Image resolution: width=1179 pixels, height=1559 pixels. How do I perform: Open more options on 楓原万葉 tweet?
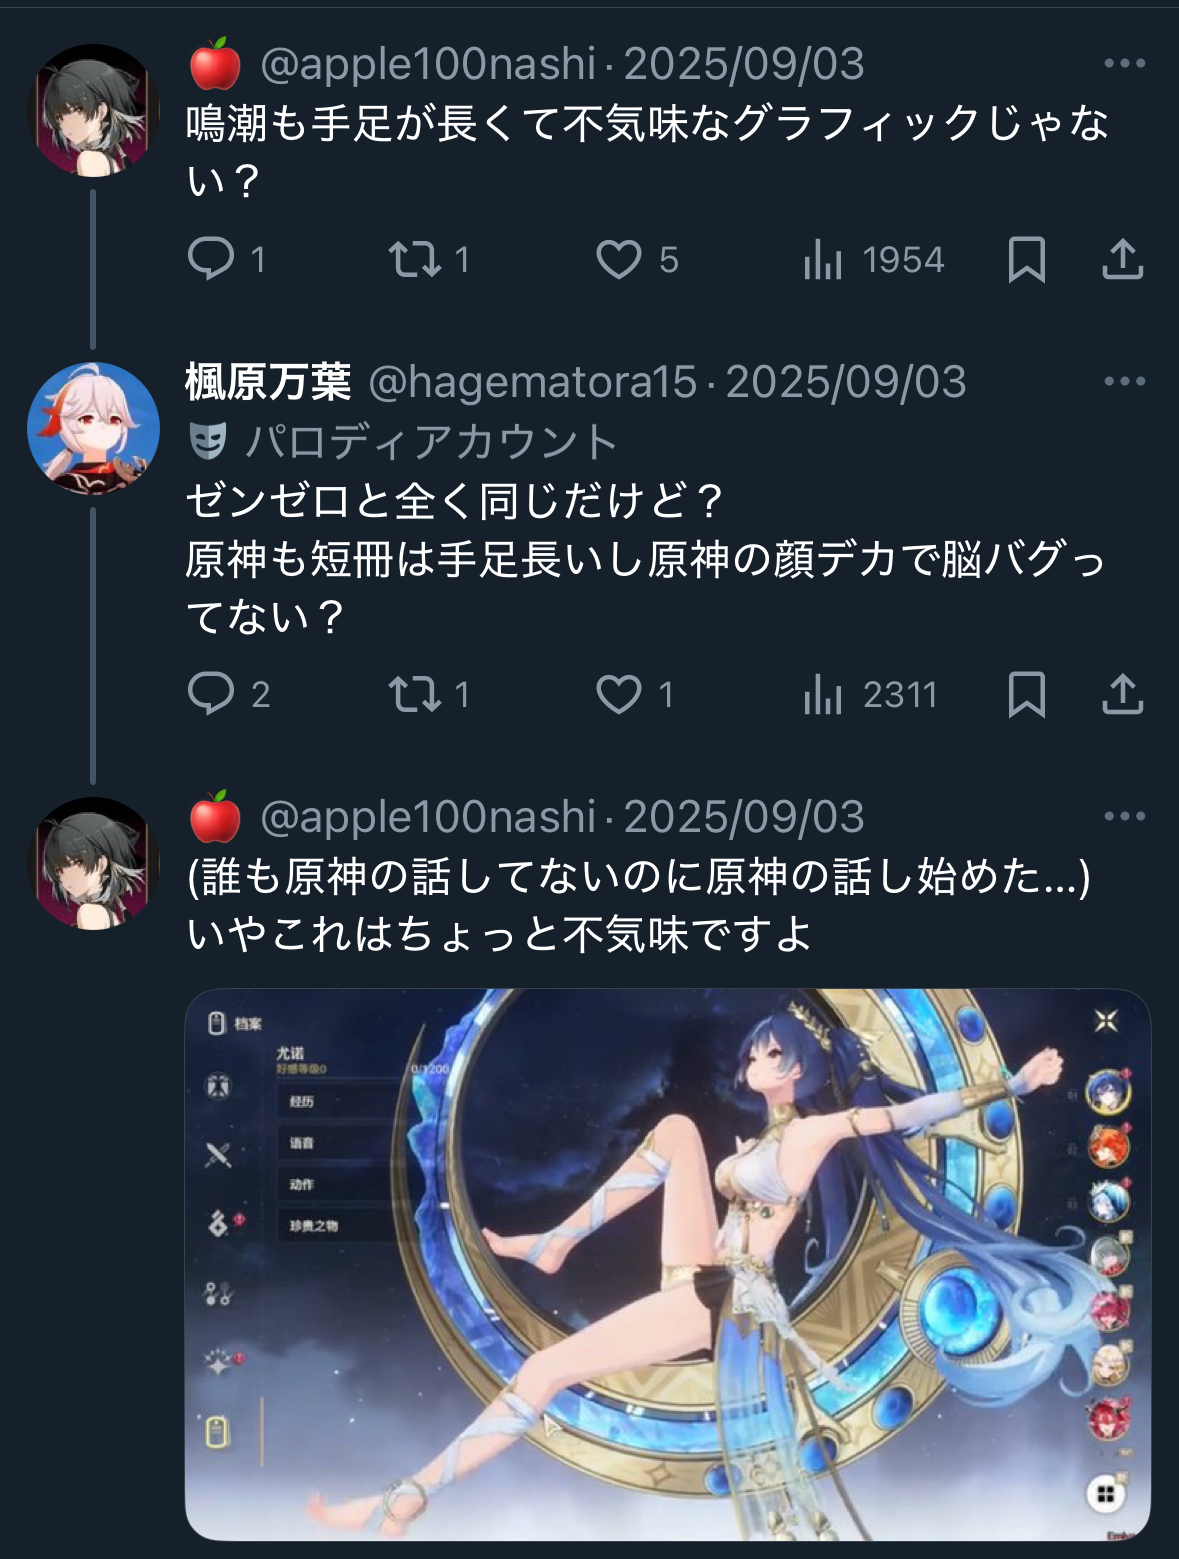(x=1124, y=381)
